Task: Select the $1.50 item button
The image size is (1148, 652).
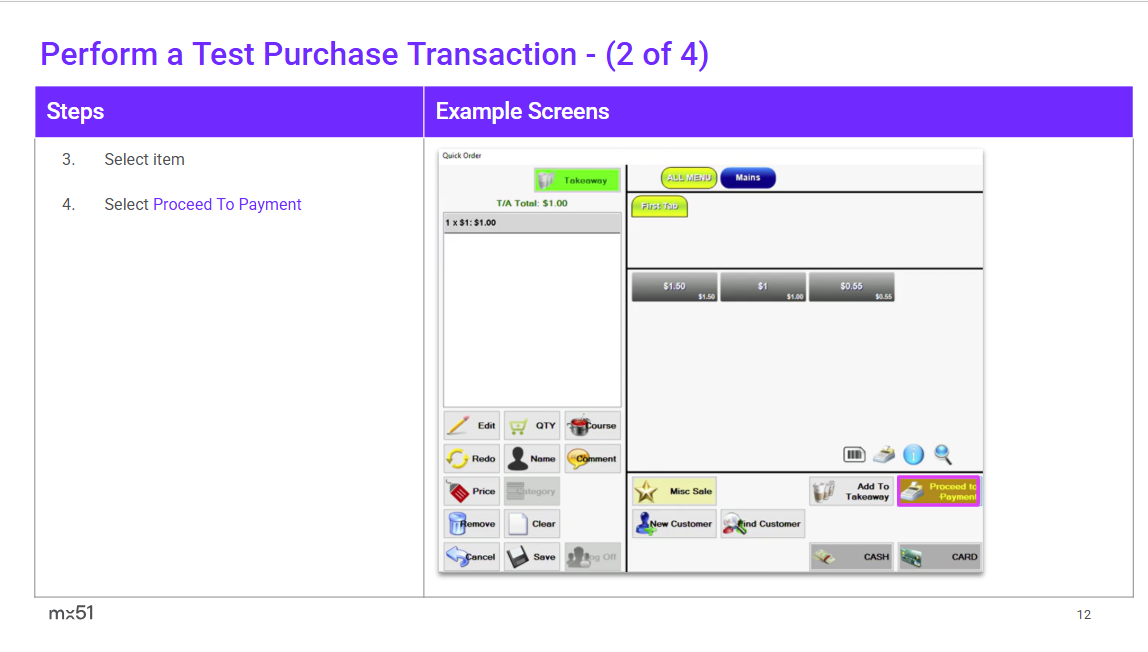Action: [x=674, y=287]
